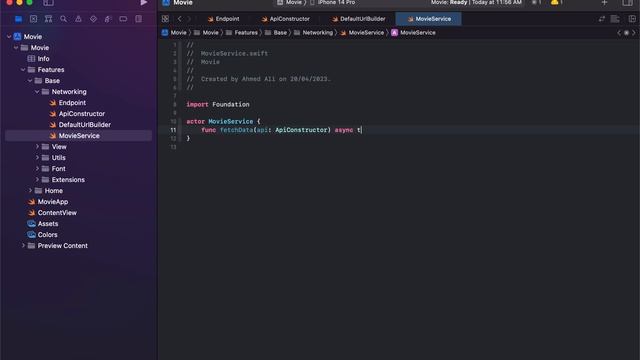Open the editor options lines menu
Image resolution: width=640 pixels, height=360 pixels.
pos(615,19)
